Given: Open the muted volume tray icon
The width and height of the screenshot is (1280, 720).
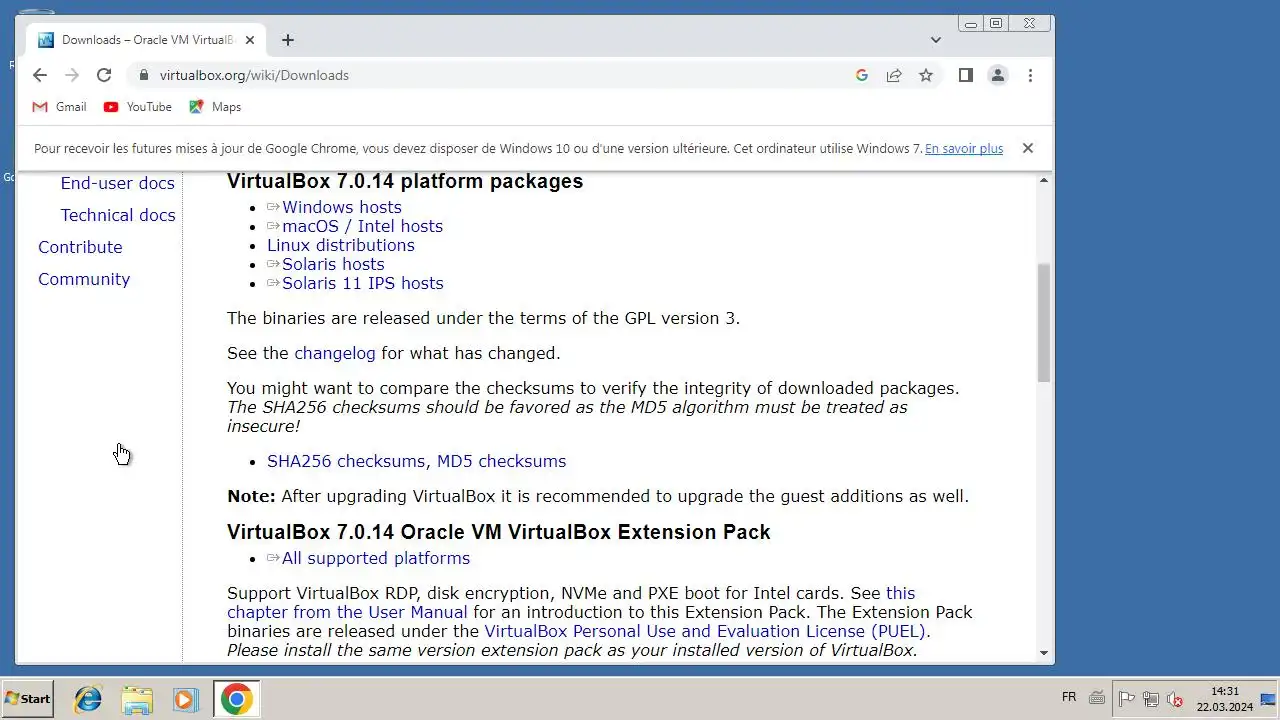Looking at the screenshot, I should [x=1175, y=699].
